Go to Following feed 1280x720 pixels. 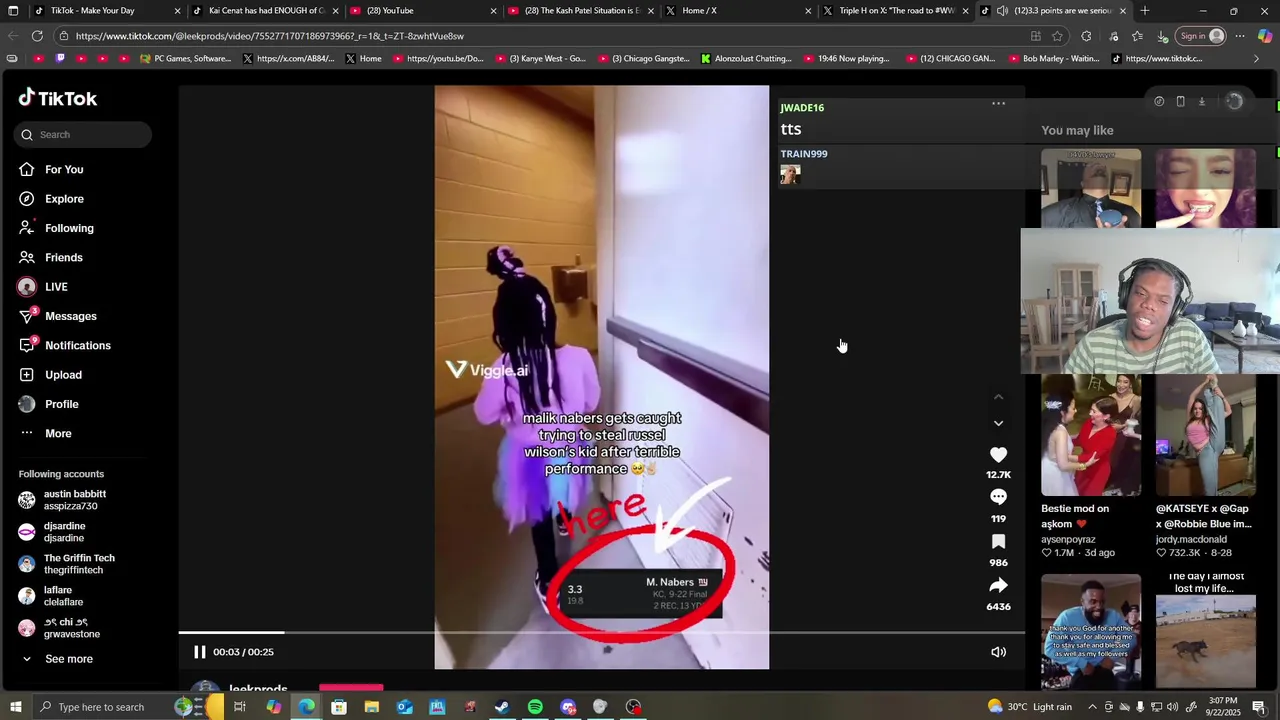[x=69, y=228]
